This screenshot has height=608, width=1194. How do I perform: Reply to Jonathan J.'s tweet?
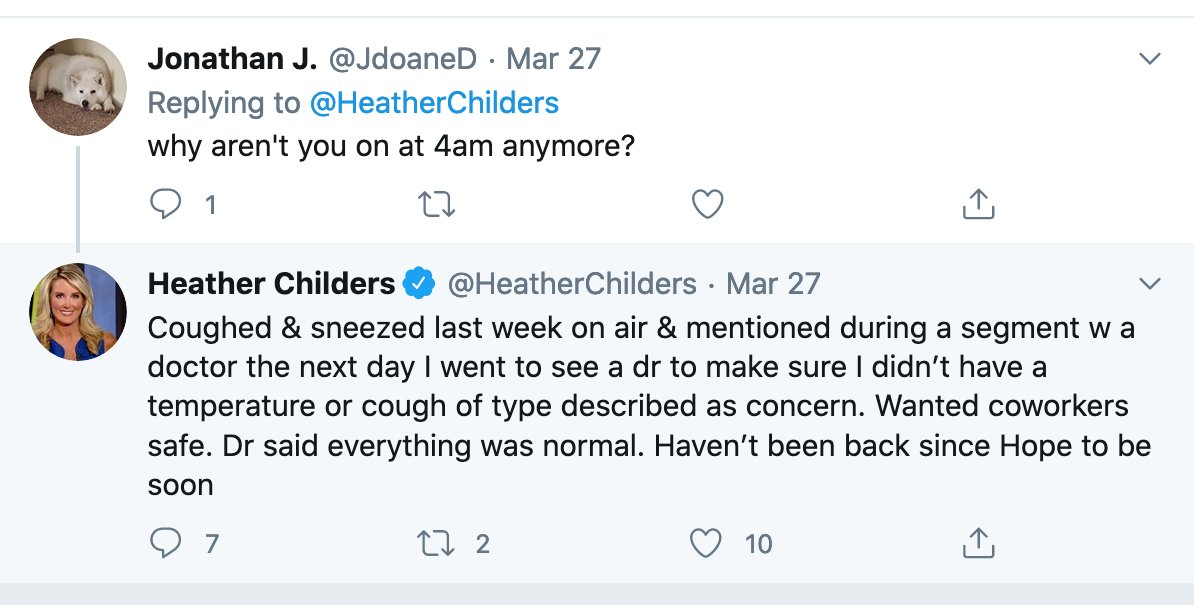[166, 204]
